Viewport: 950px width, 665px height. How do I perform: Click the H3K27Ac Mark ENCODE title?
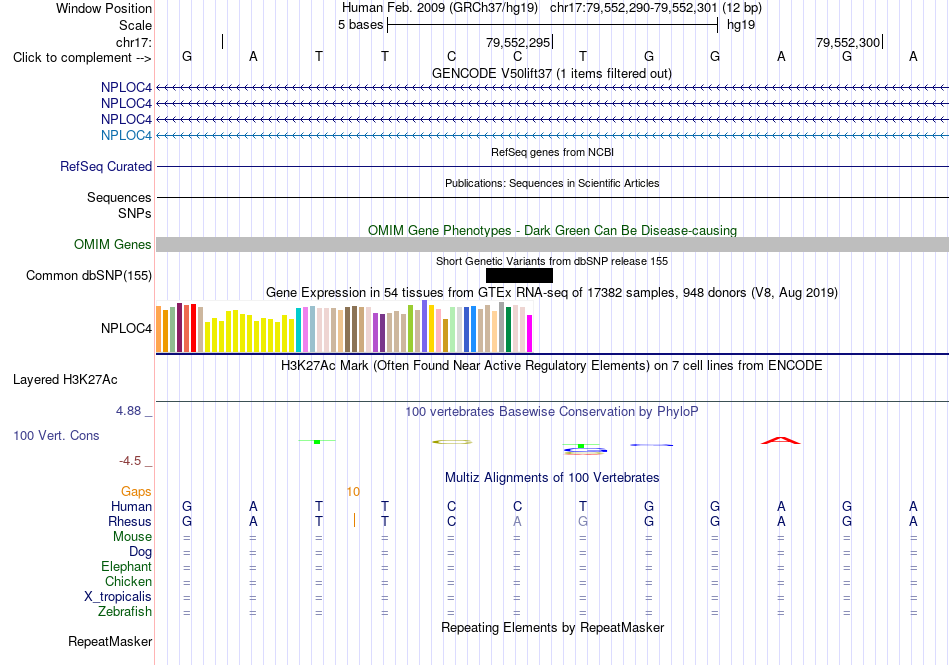552,366
